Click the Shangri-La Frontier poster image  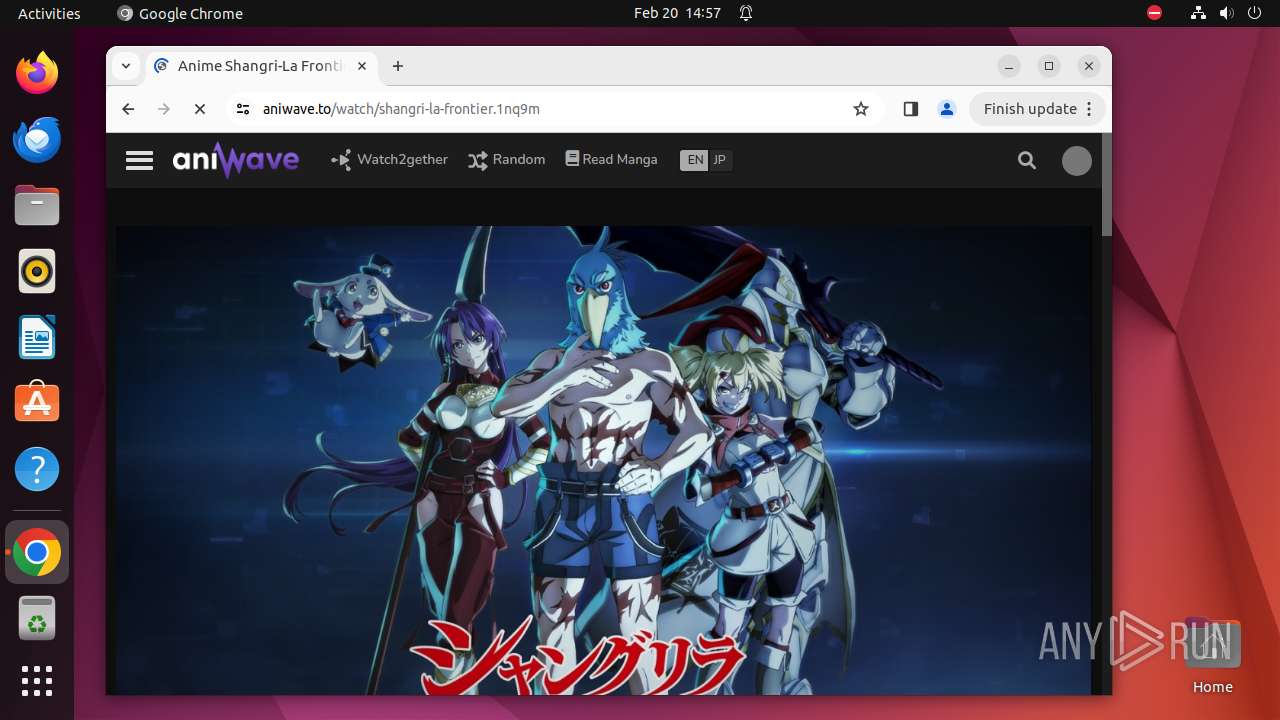click(x=603, y=460)
